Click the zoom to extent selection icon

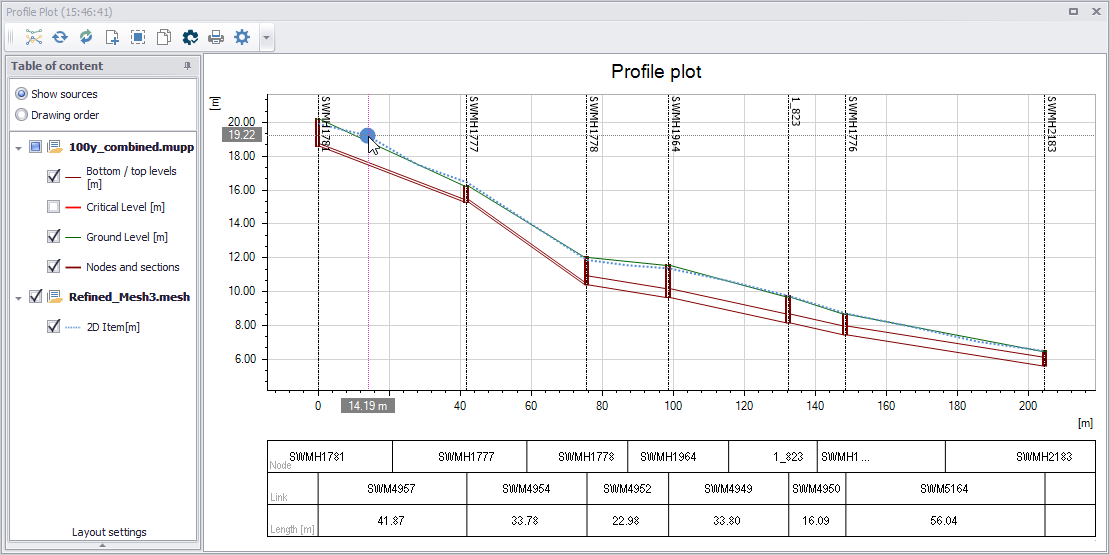coord(138,37)
